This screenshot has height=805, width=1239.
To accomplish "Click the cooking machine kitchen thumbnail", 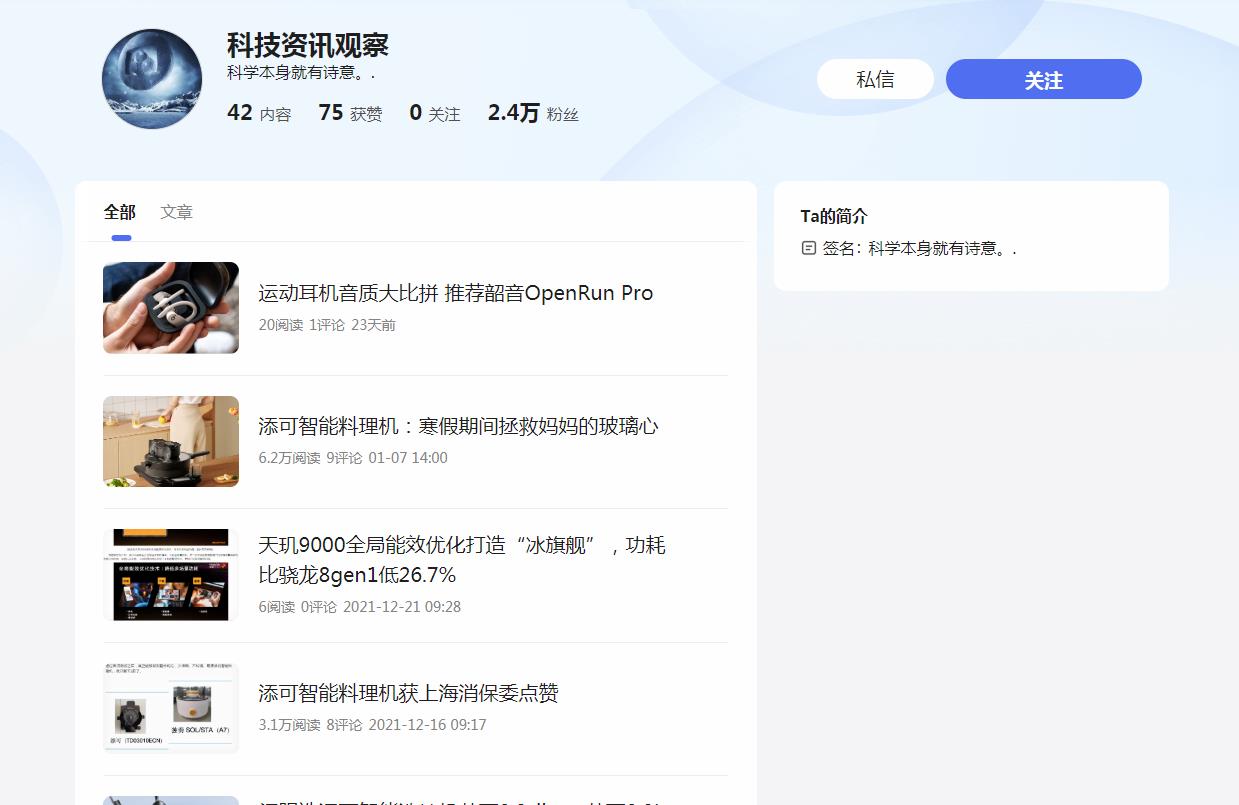I will (171, 441).
